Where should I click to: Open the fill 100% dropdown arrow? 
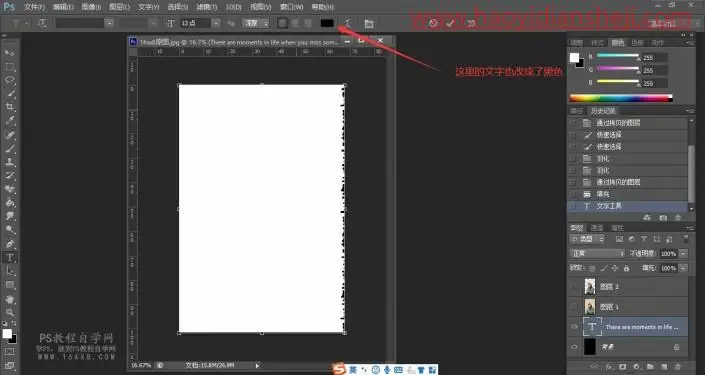[x=683, y=268]
